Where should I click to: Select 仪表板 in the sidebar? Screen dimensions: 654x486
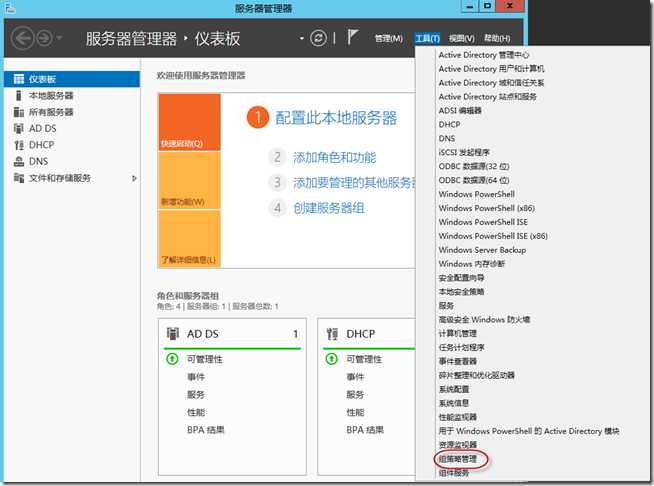(72, 79)
